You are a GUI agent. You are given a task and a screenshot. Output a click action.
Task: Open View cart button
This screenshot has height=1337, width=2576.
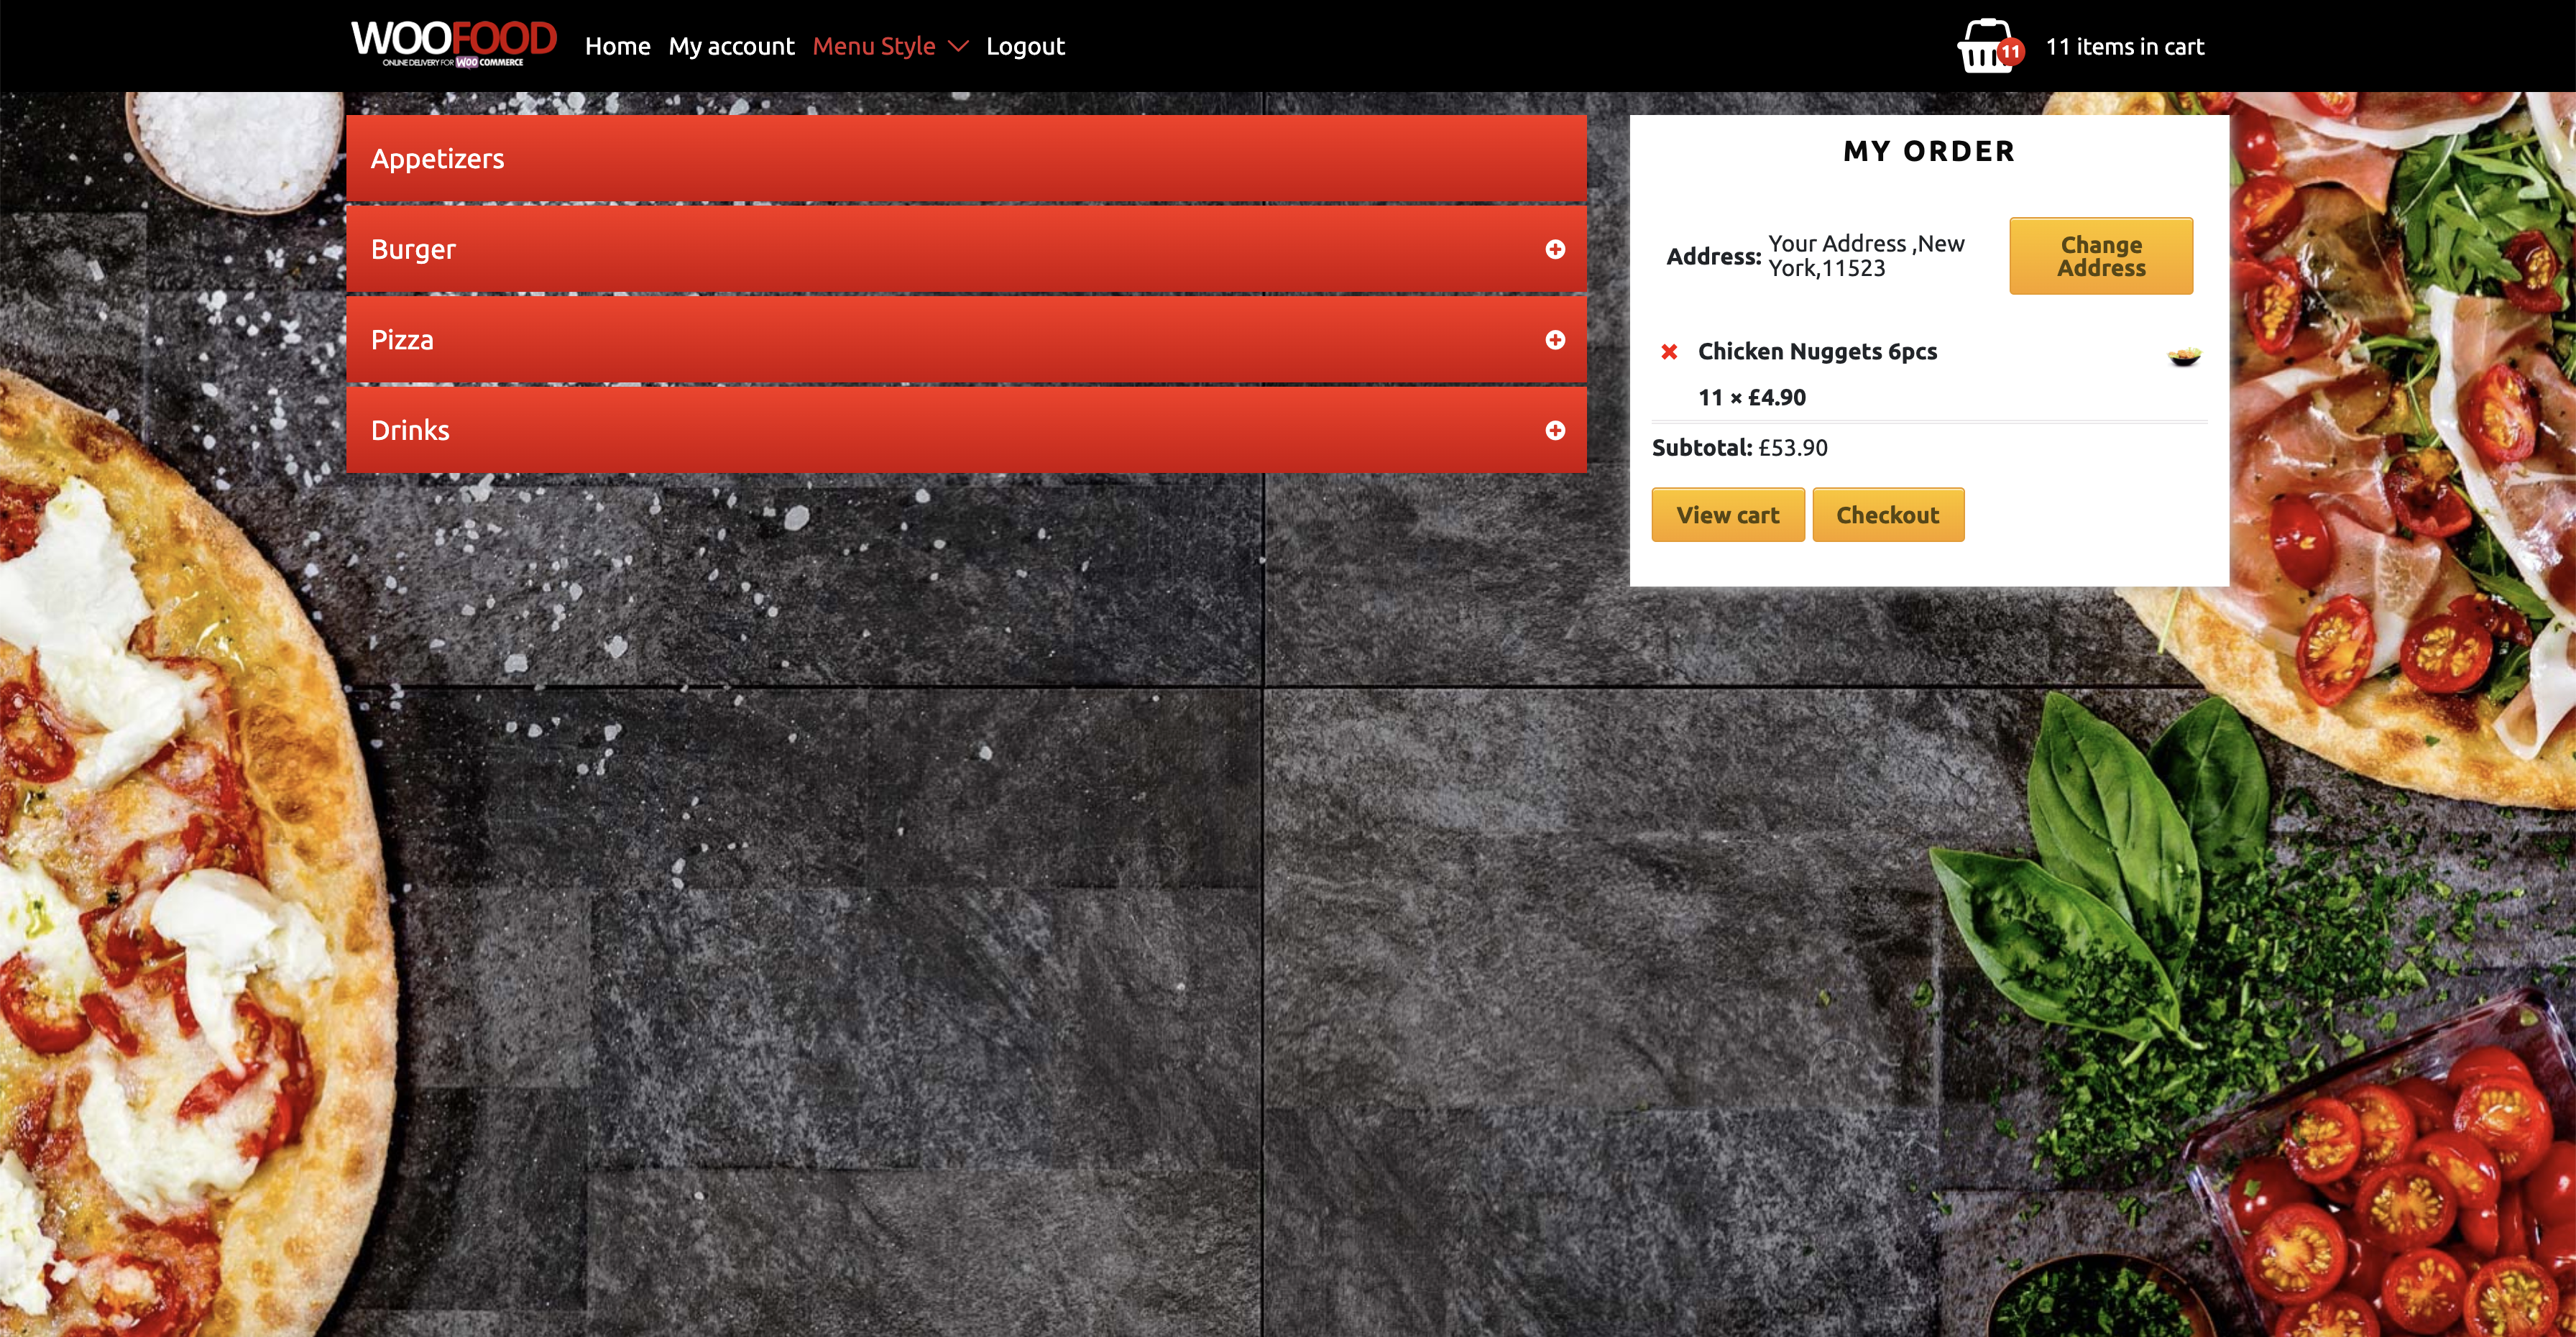click(1728, 515)
